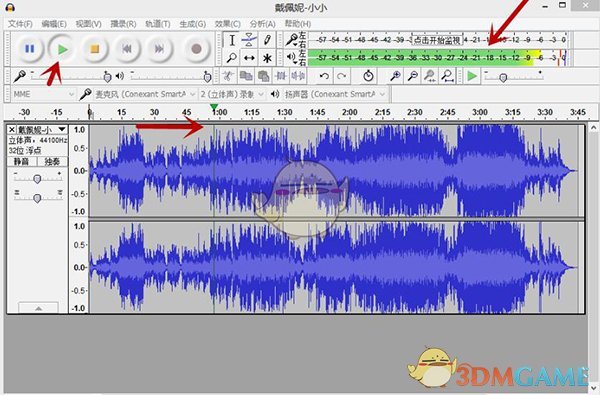Image resolution: width=600 pixels, height=395 pixels.
Task: Open the 帮助(H) menu
Action: (298, 24)
